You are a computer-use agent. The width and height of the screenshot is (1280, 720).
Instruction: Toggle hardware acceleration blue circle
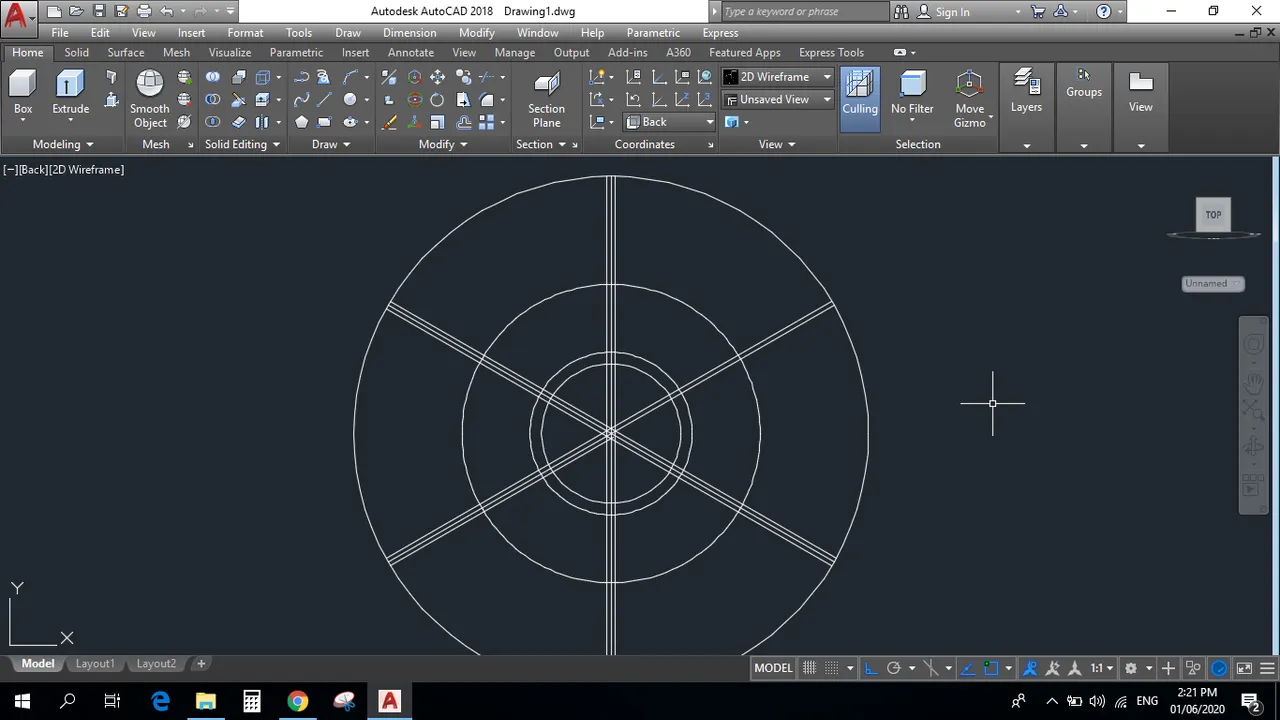tap(1220, 668)
